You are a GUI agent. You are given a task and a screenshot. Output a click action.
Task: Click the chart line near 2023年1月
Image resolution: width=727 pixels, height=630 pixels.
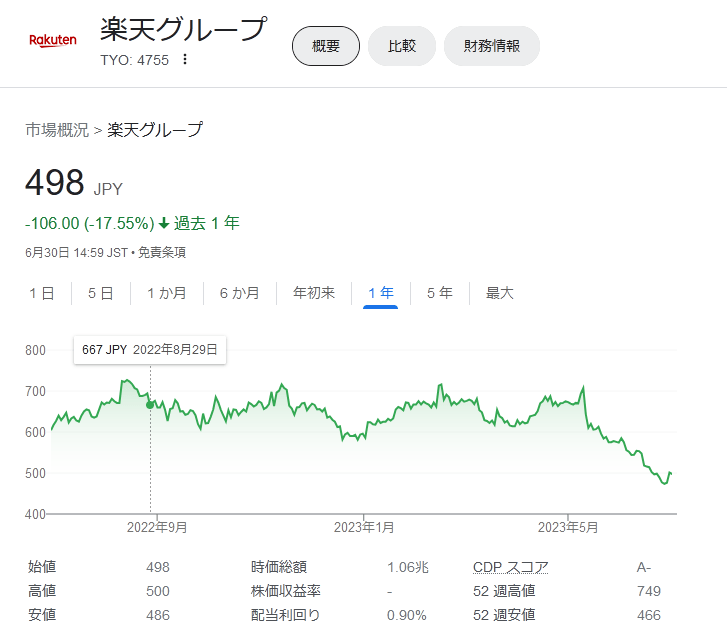click(364, 433)
